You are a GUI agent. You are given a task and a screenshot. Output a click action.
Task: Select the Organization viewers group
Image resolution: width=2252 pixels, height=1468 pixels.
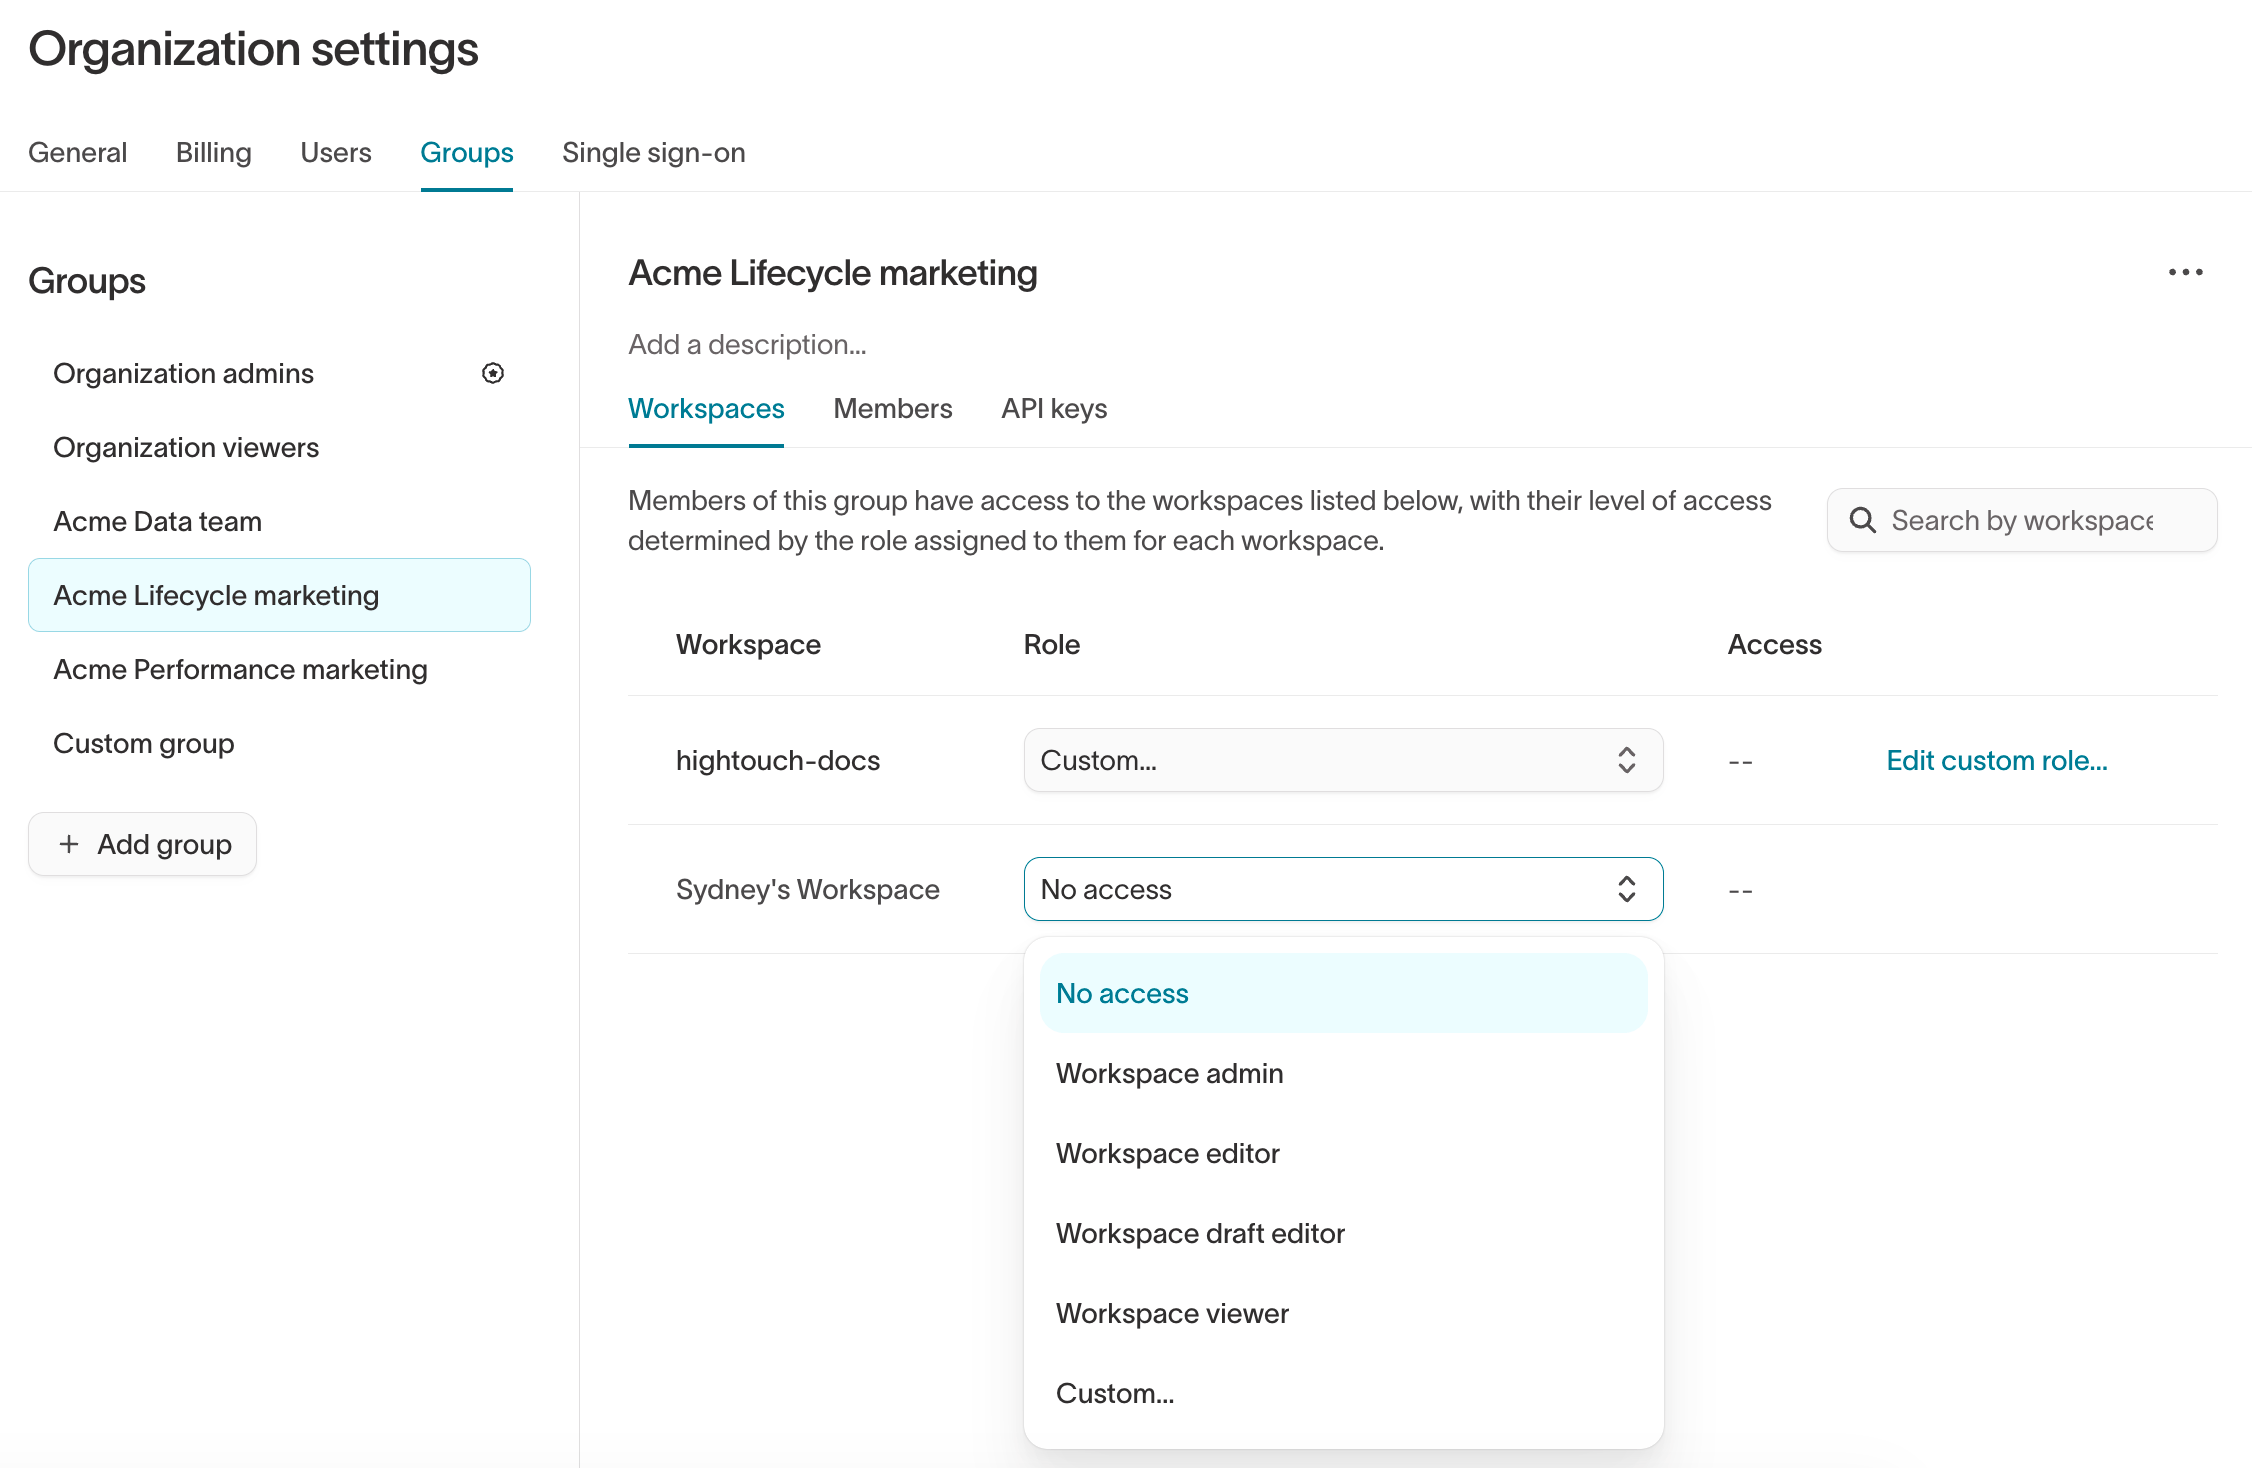click(x=279, y=447)
